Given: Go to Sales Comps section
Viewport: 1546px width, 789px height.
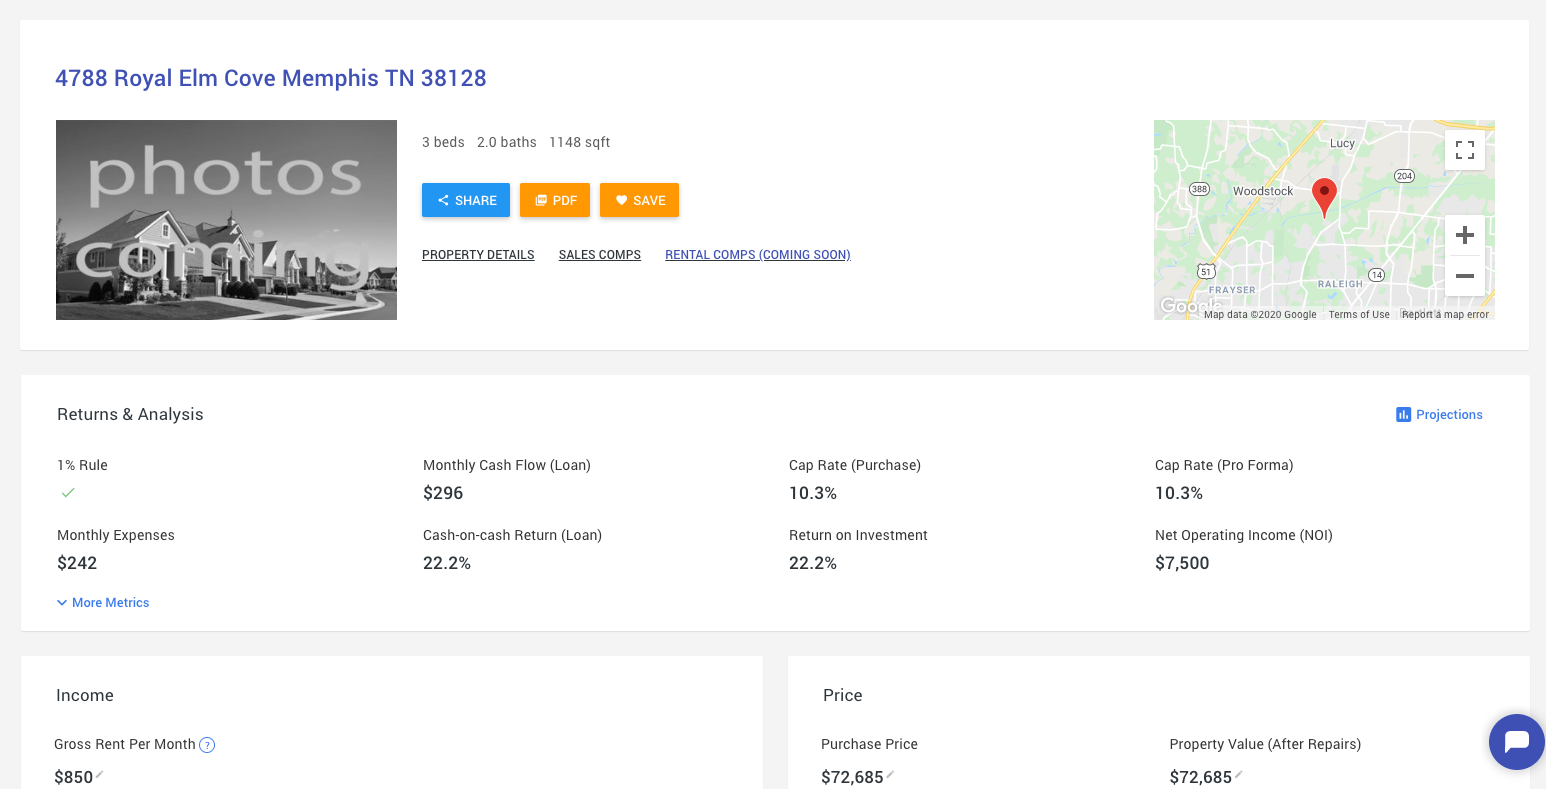Looking at the screenshot, I should click(600, 255).
